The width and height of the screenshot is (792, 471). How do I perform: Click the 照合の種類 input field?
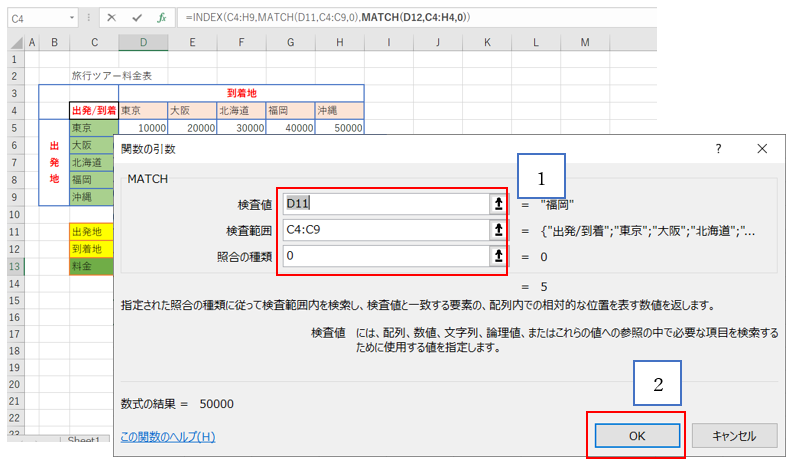click(383, 256)
